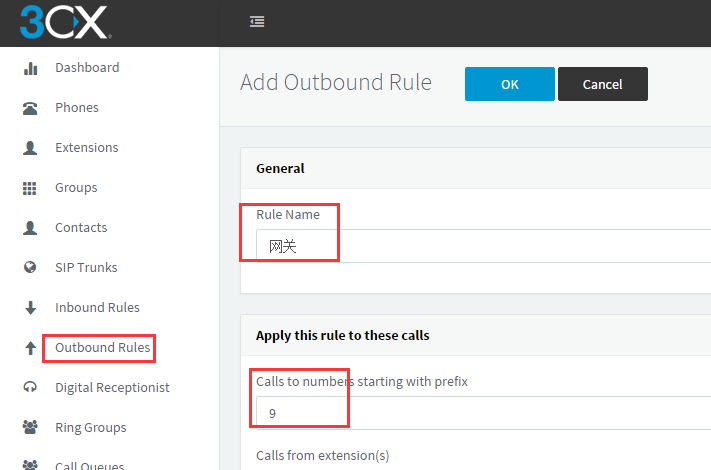711x470 pixels.
Task: Click the Phones telephone icon
Action: [x=30, y=108]
